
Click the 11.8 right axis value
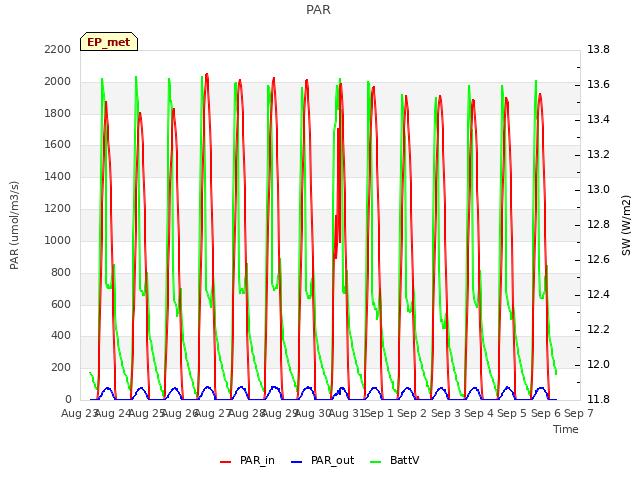(x=598, y=399)
